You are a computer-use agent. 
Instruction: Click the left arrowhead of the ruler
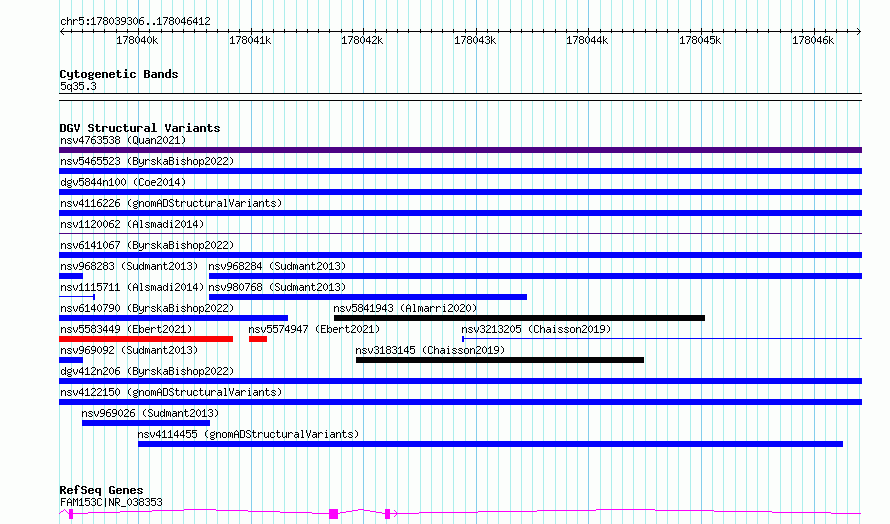pos(62,31)
